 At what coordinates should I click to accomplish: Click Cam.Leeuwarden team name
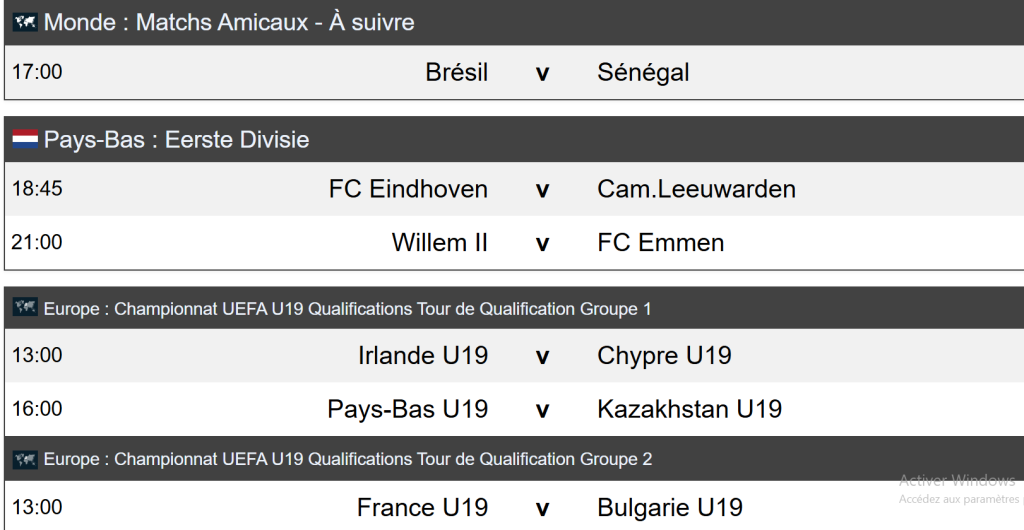pyautogui.click(x=696, y=189)
